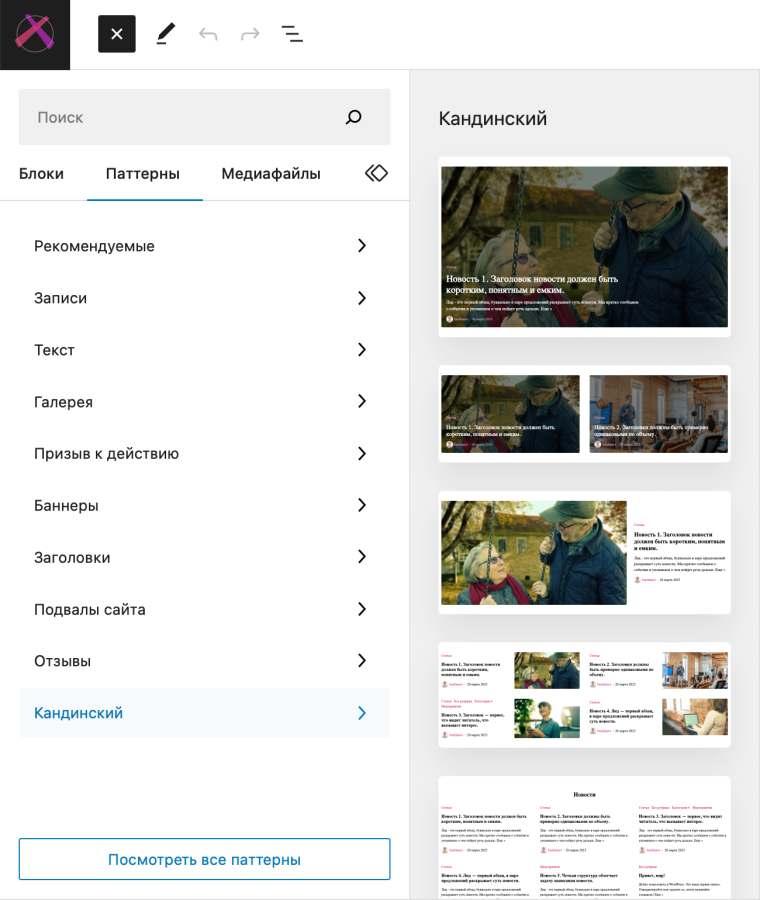The width and height of the screenshot is (760, 900).
Task: Open the synced patterns diamond tab
Action: (x=376, y=173)
